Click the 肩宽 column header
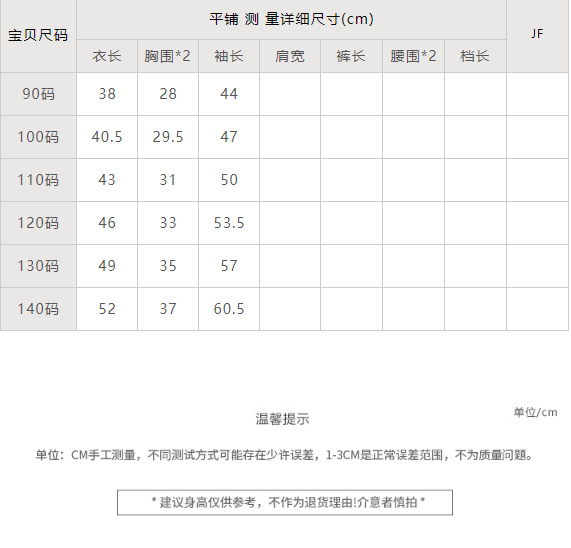Screen dimensions: 571x548 pos(290,56)
